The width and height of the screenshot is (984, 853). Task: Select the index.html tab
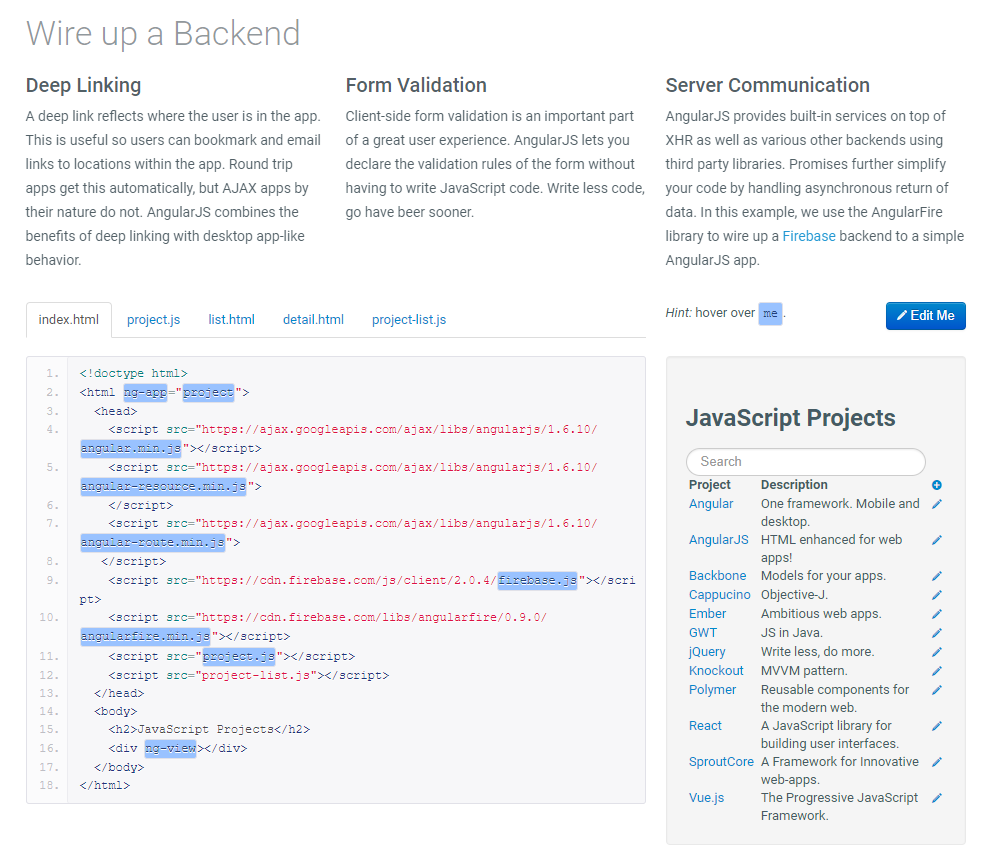click(68, 319)
